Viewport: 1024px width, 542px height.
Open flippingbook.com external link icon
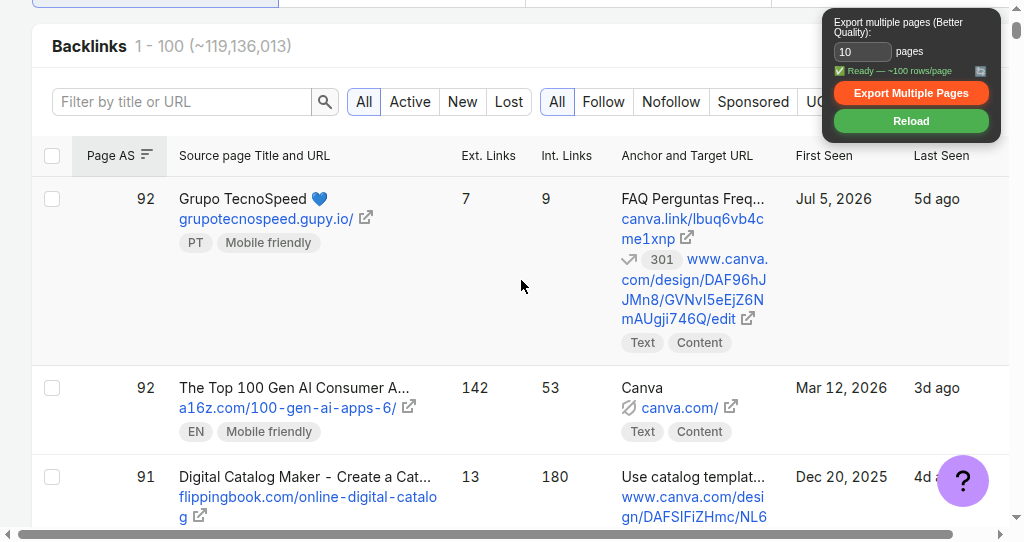coord(200,516)
